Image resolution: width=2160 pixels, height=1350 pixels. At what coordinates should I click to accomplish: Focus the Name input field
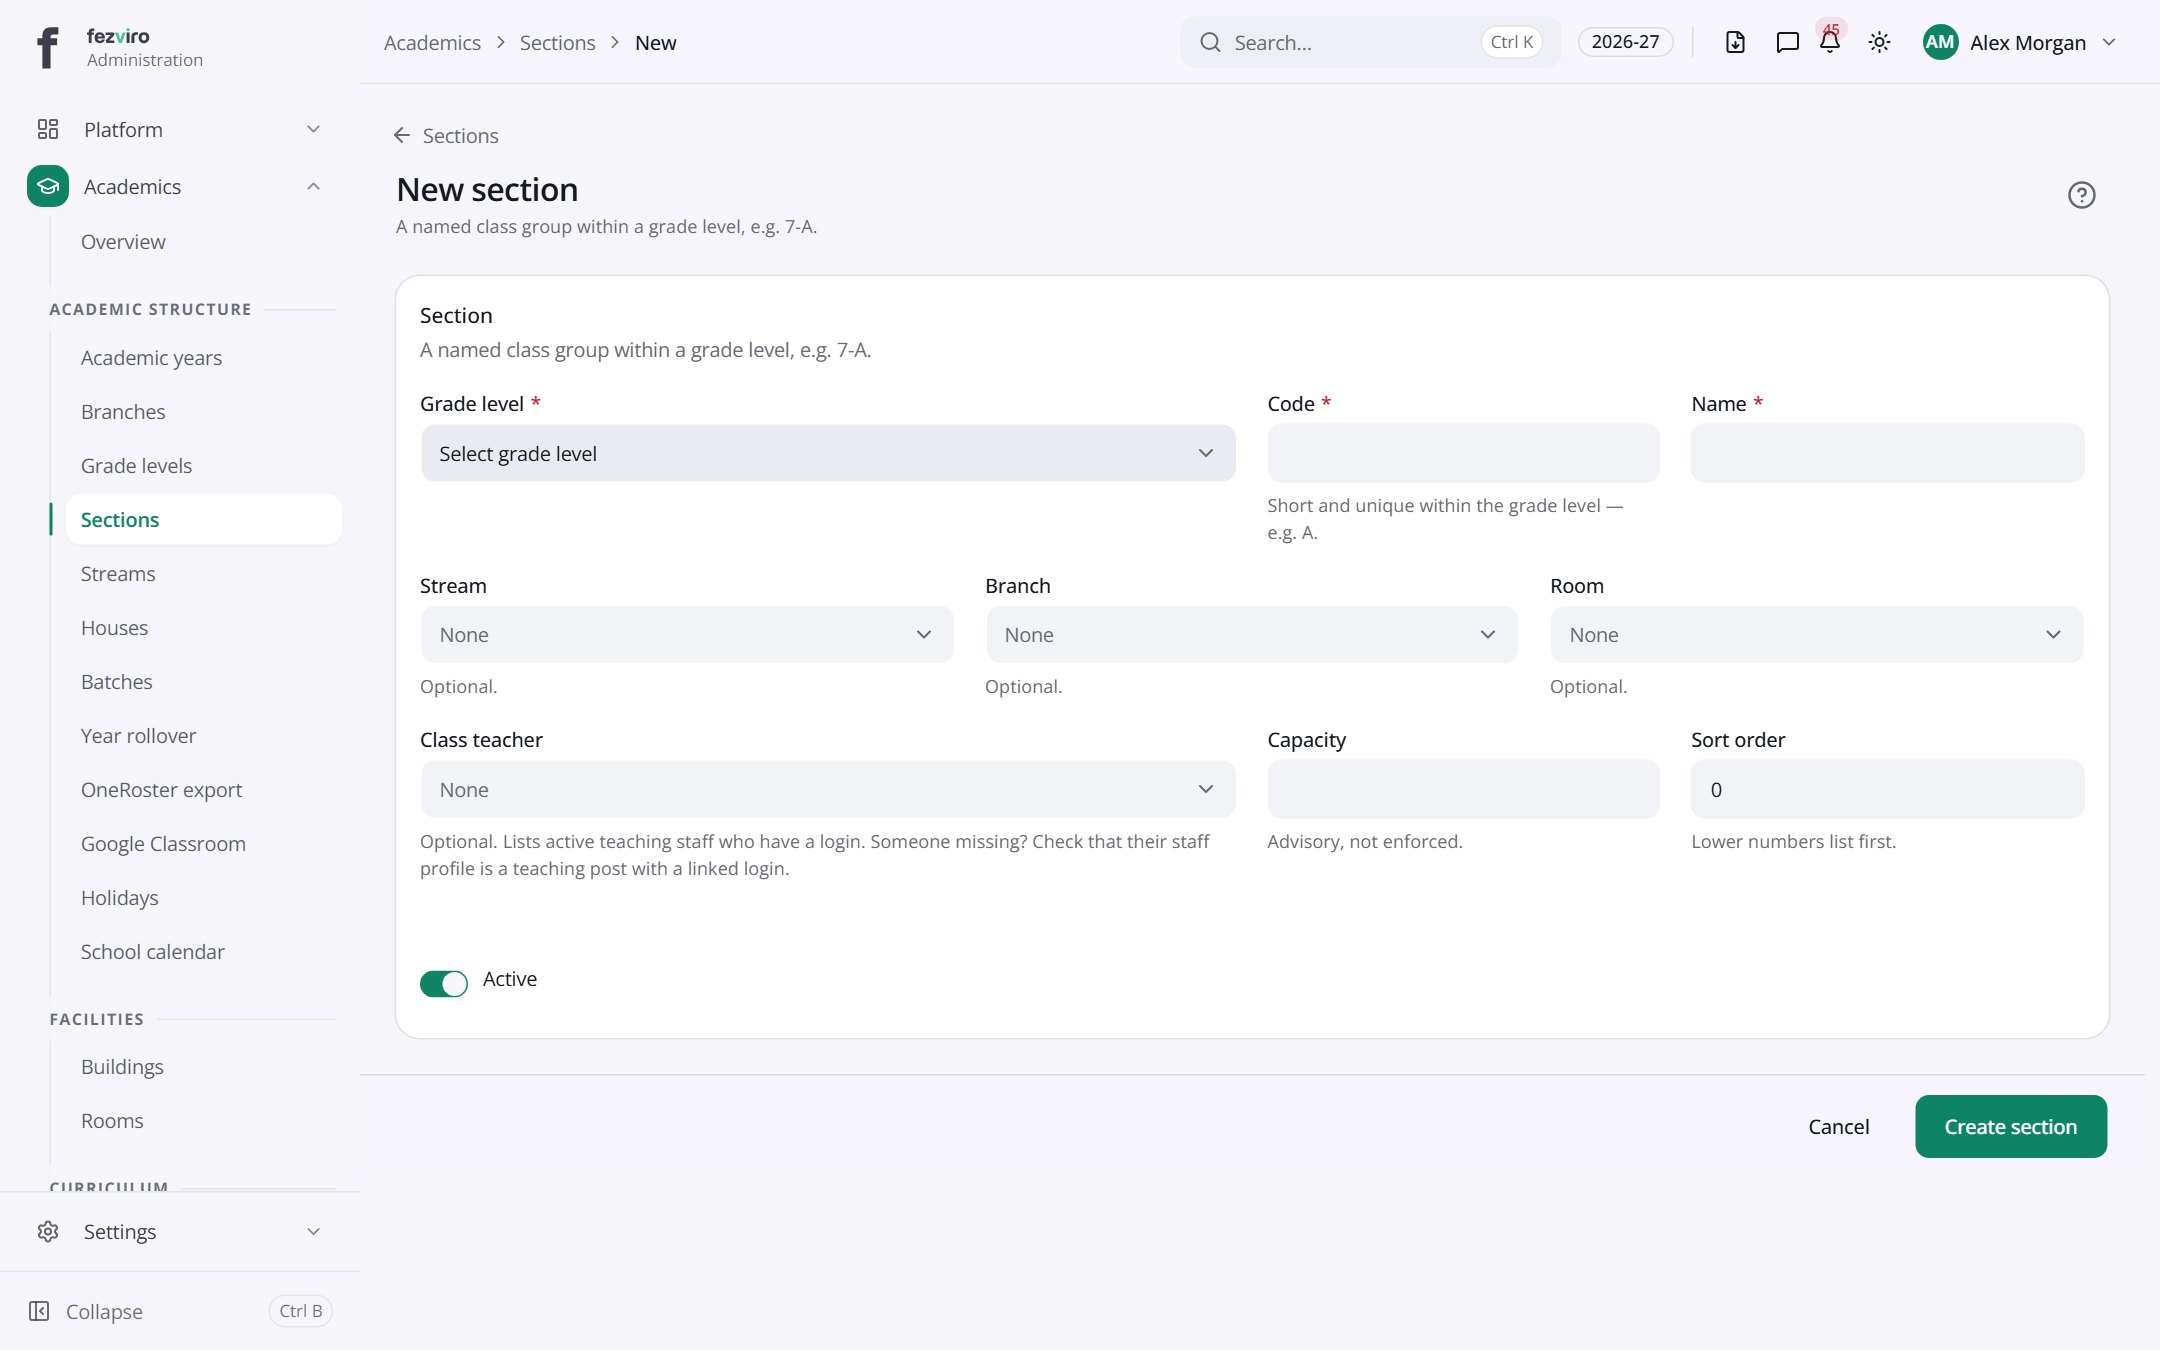click(1887, 453)
